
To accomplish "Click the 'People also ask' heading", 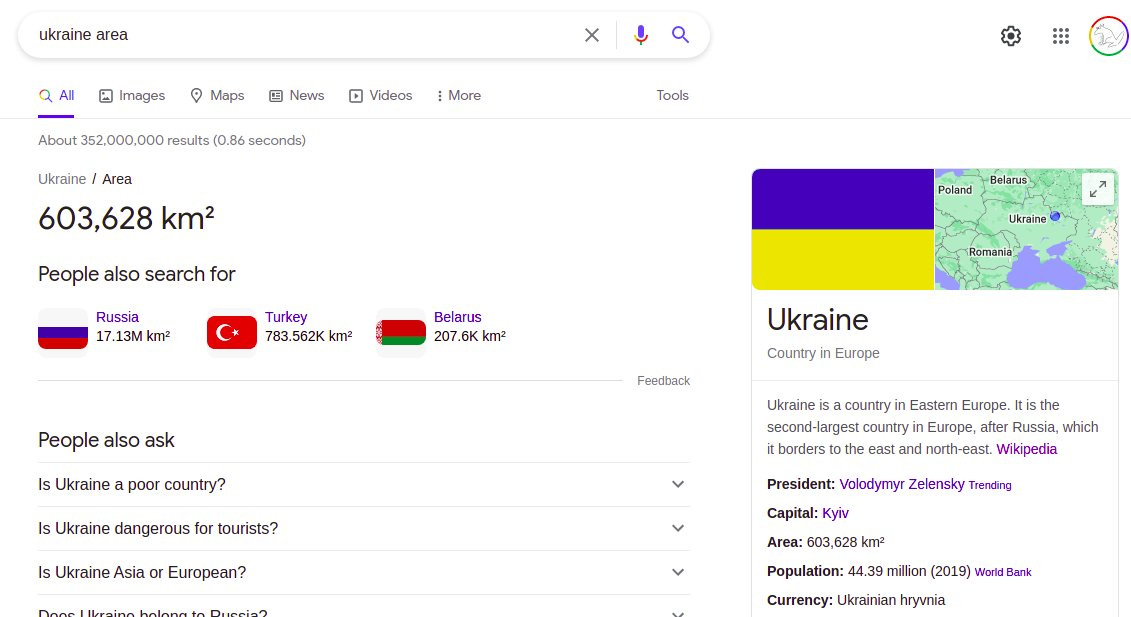I will click(x=106, y=440).
